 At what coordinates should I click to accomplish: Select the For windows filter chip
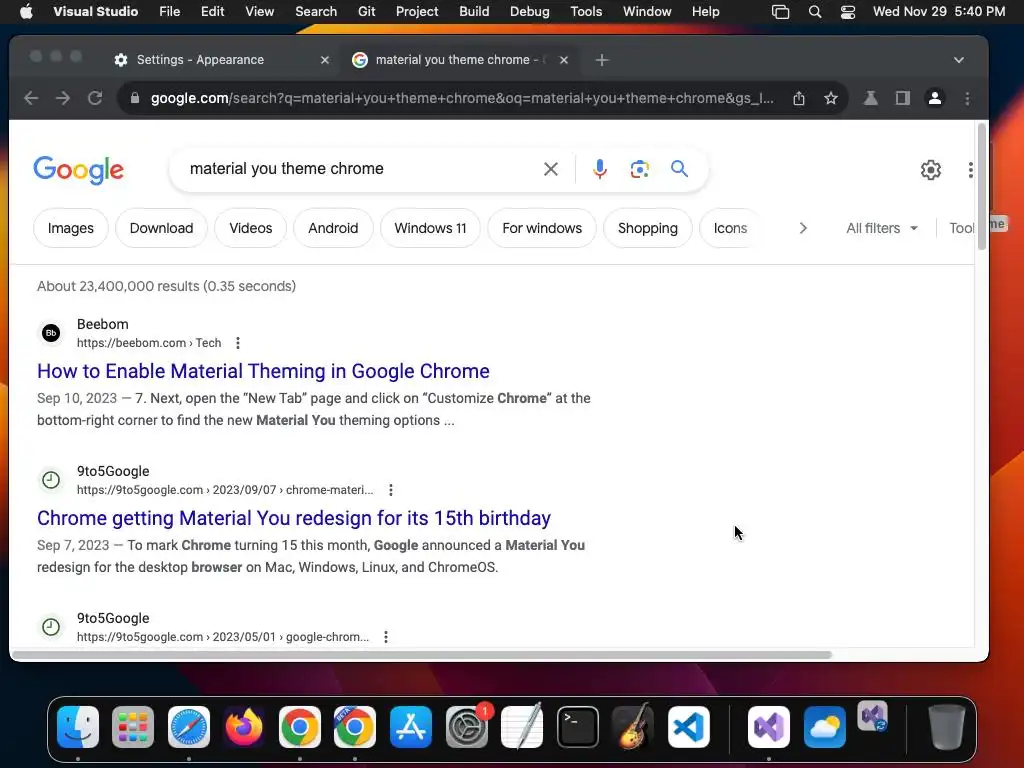pyautogui.click(x=542, y=228)
